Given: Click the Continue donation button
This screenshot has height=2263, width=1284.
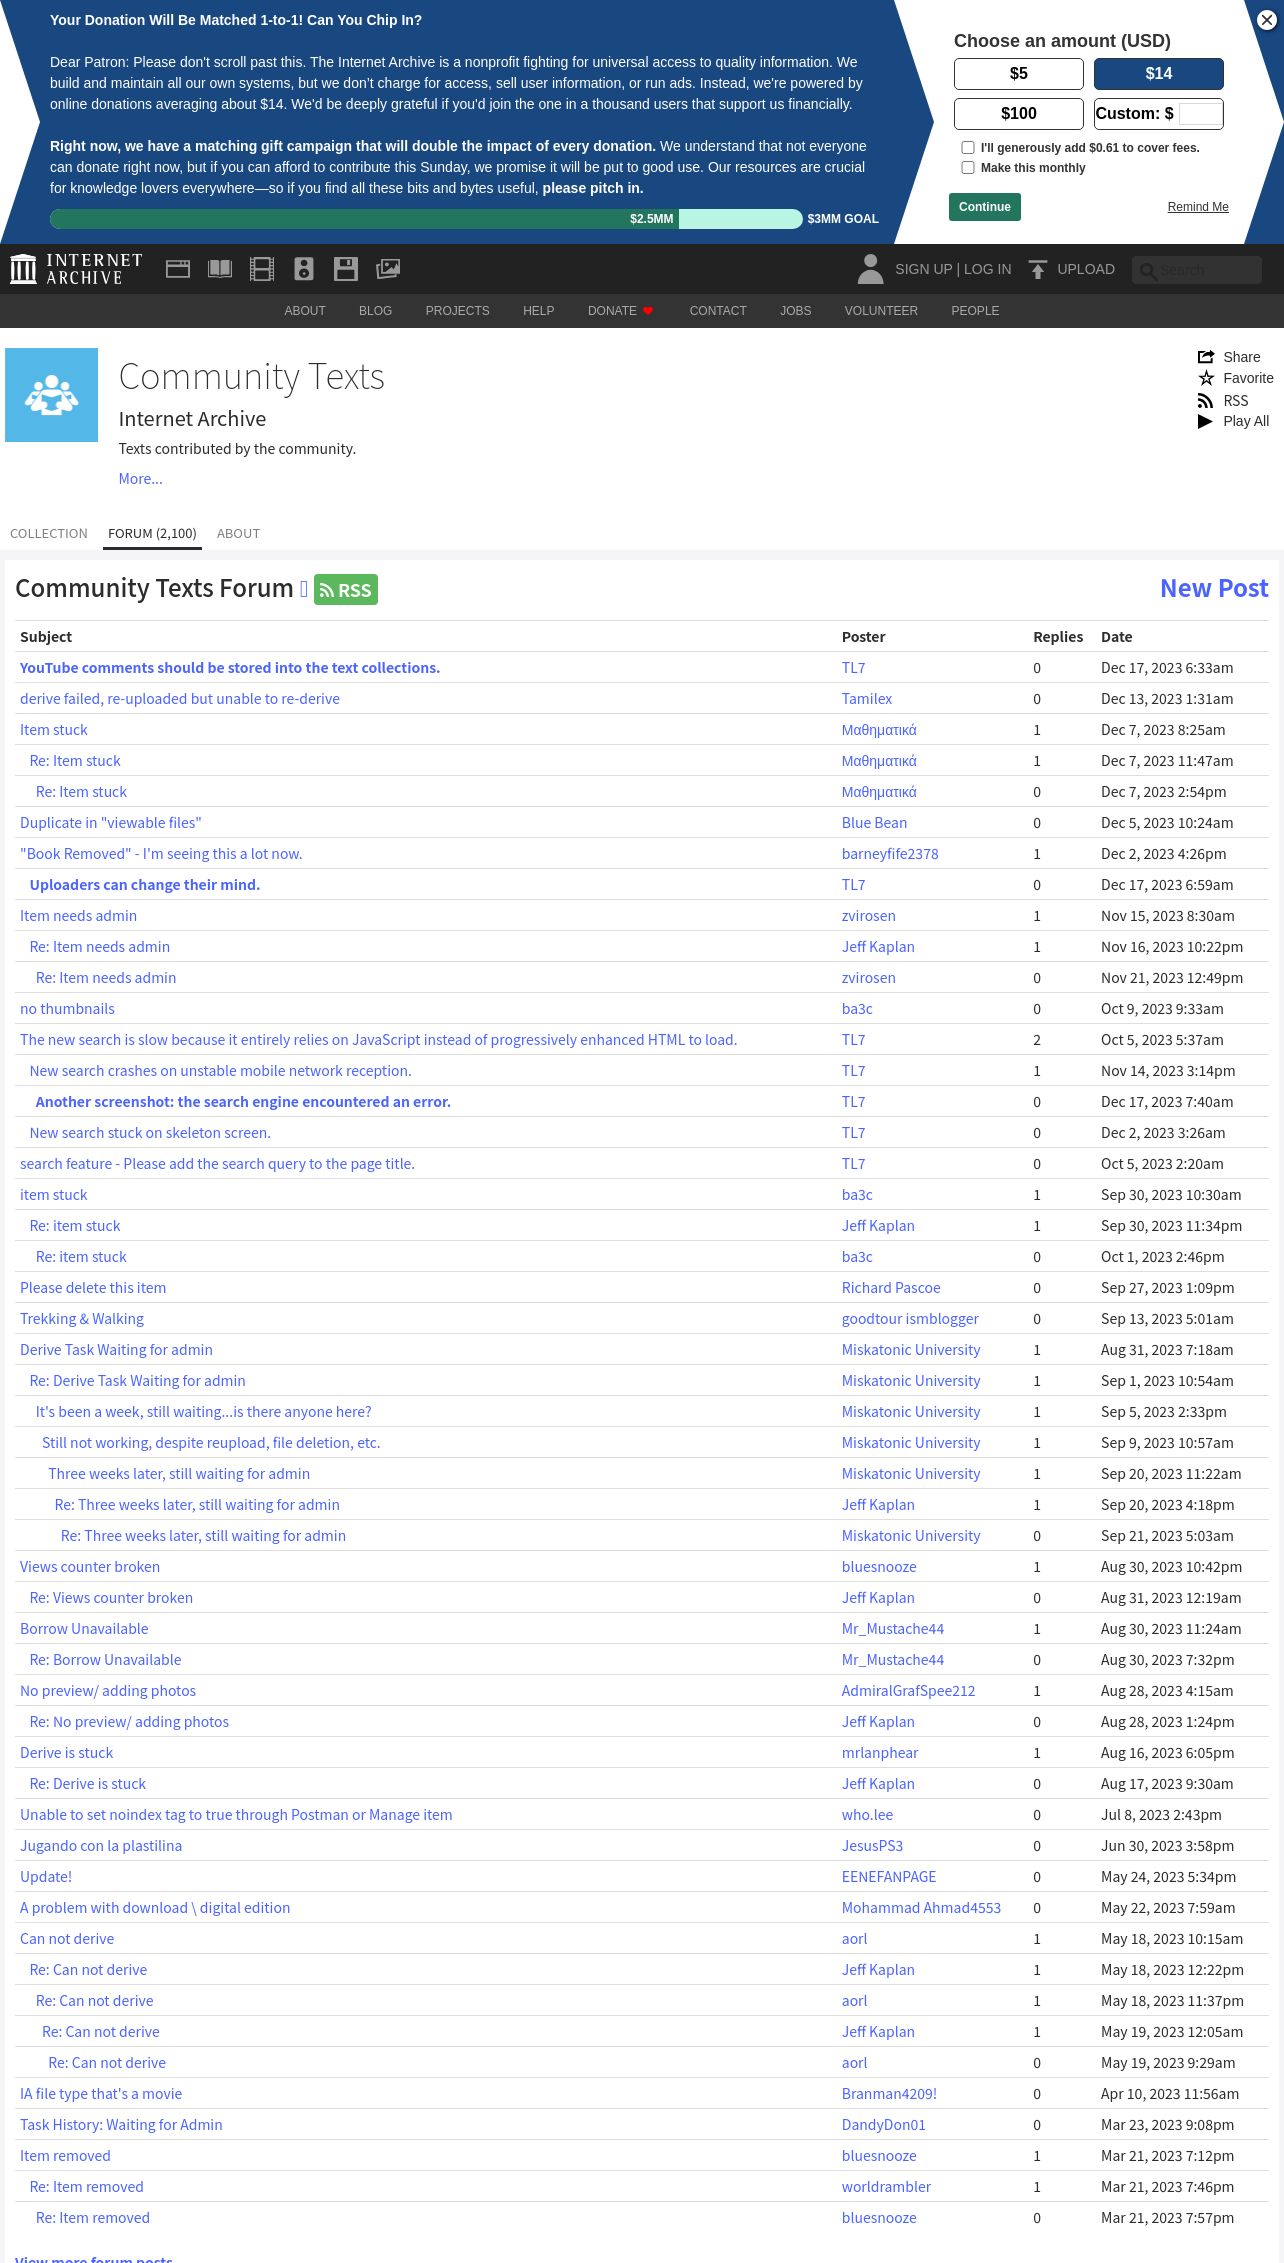Looking at the screenshot, I should click(x=985, y=207).
